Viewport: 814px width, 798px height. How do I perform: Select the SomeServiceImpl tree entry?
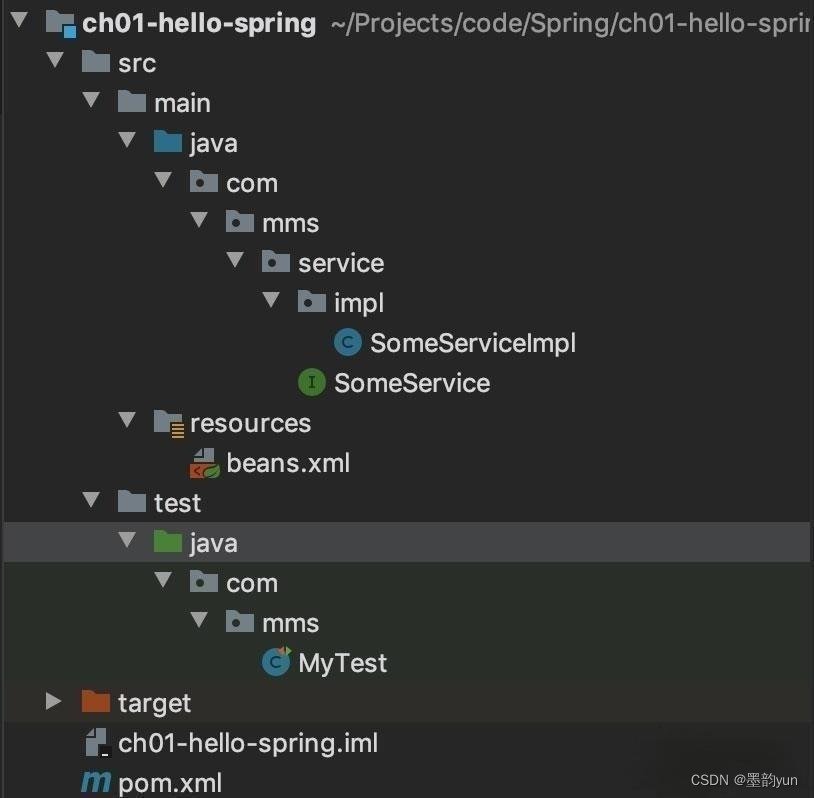coord(473,342)
